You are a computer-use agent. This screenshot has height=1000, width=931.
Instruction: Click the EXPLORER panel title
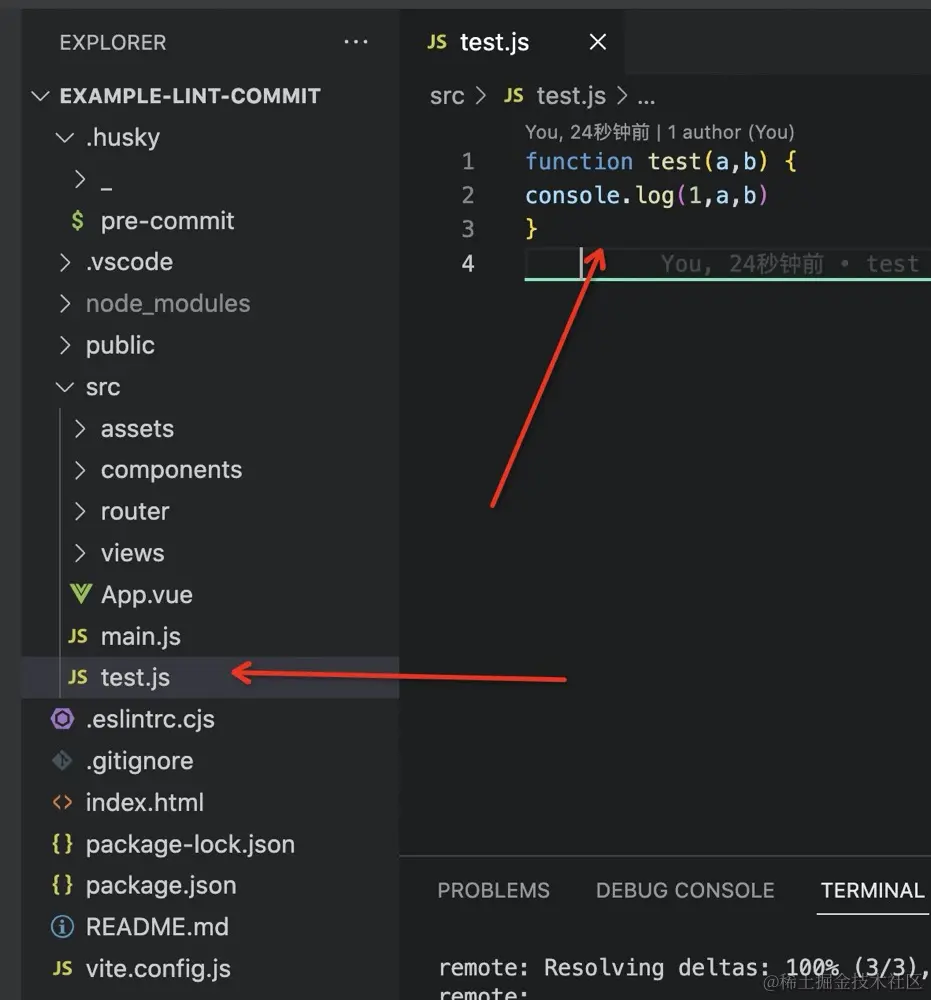(113, 43)
